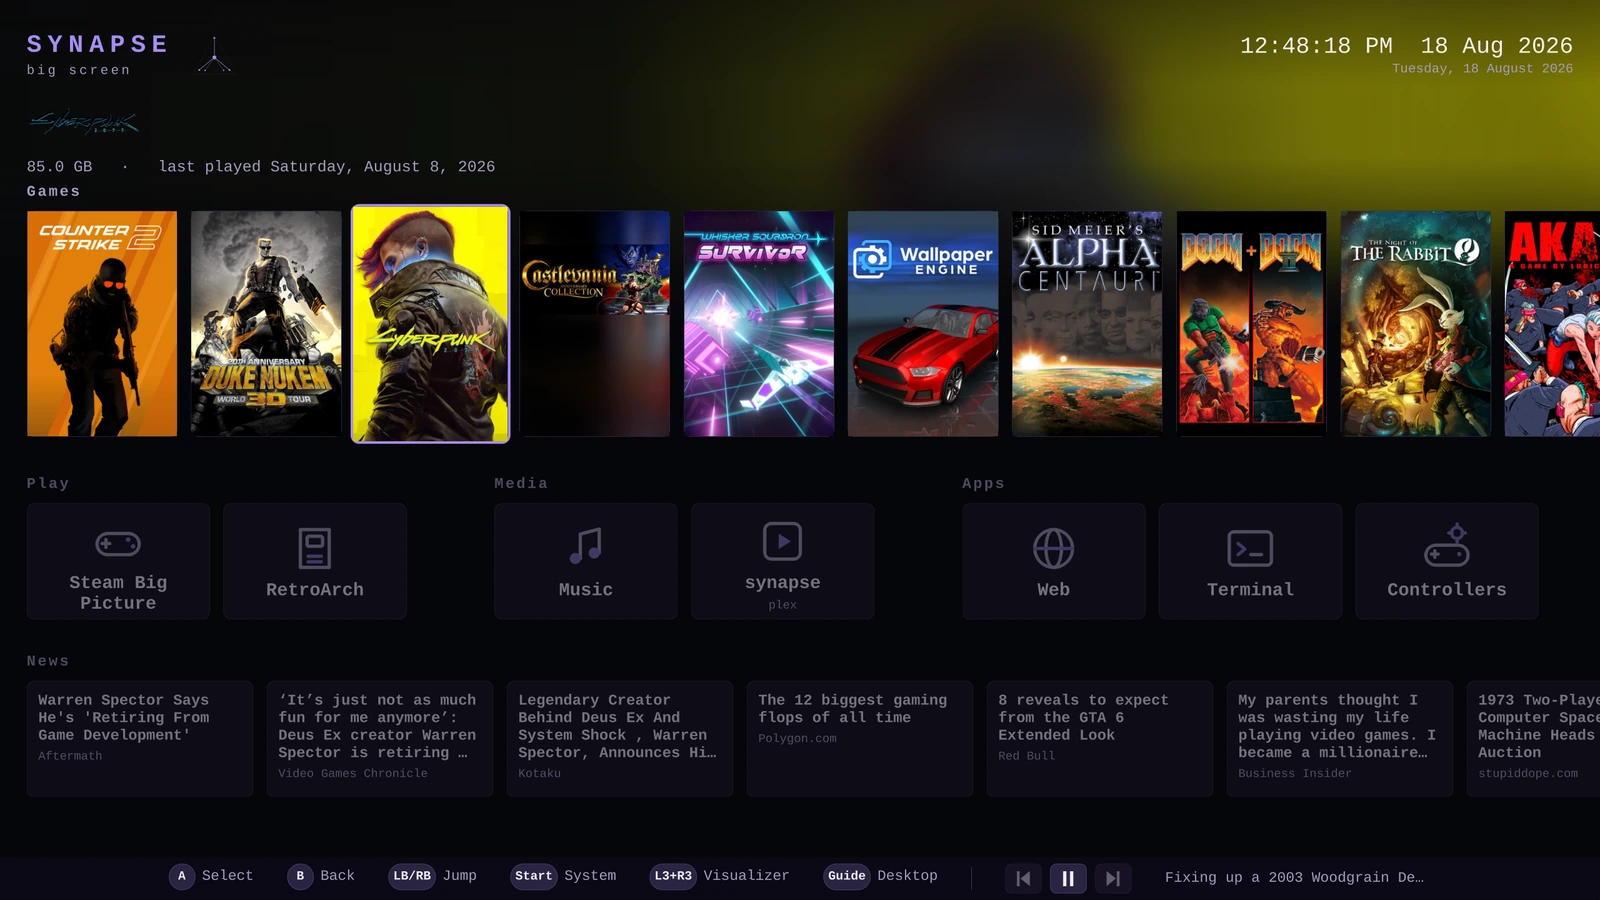Skip to the previous track

pyautogui.click(x=1023, y=878)
